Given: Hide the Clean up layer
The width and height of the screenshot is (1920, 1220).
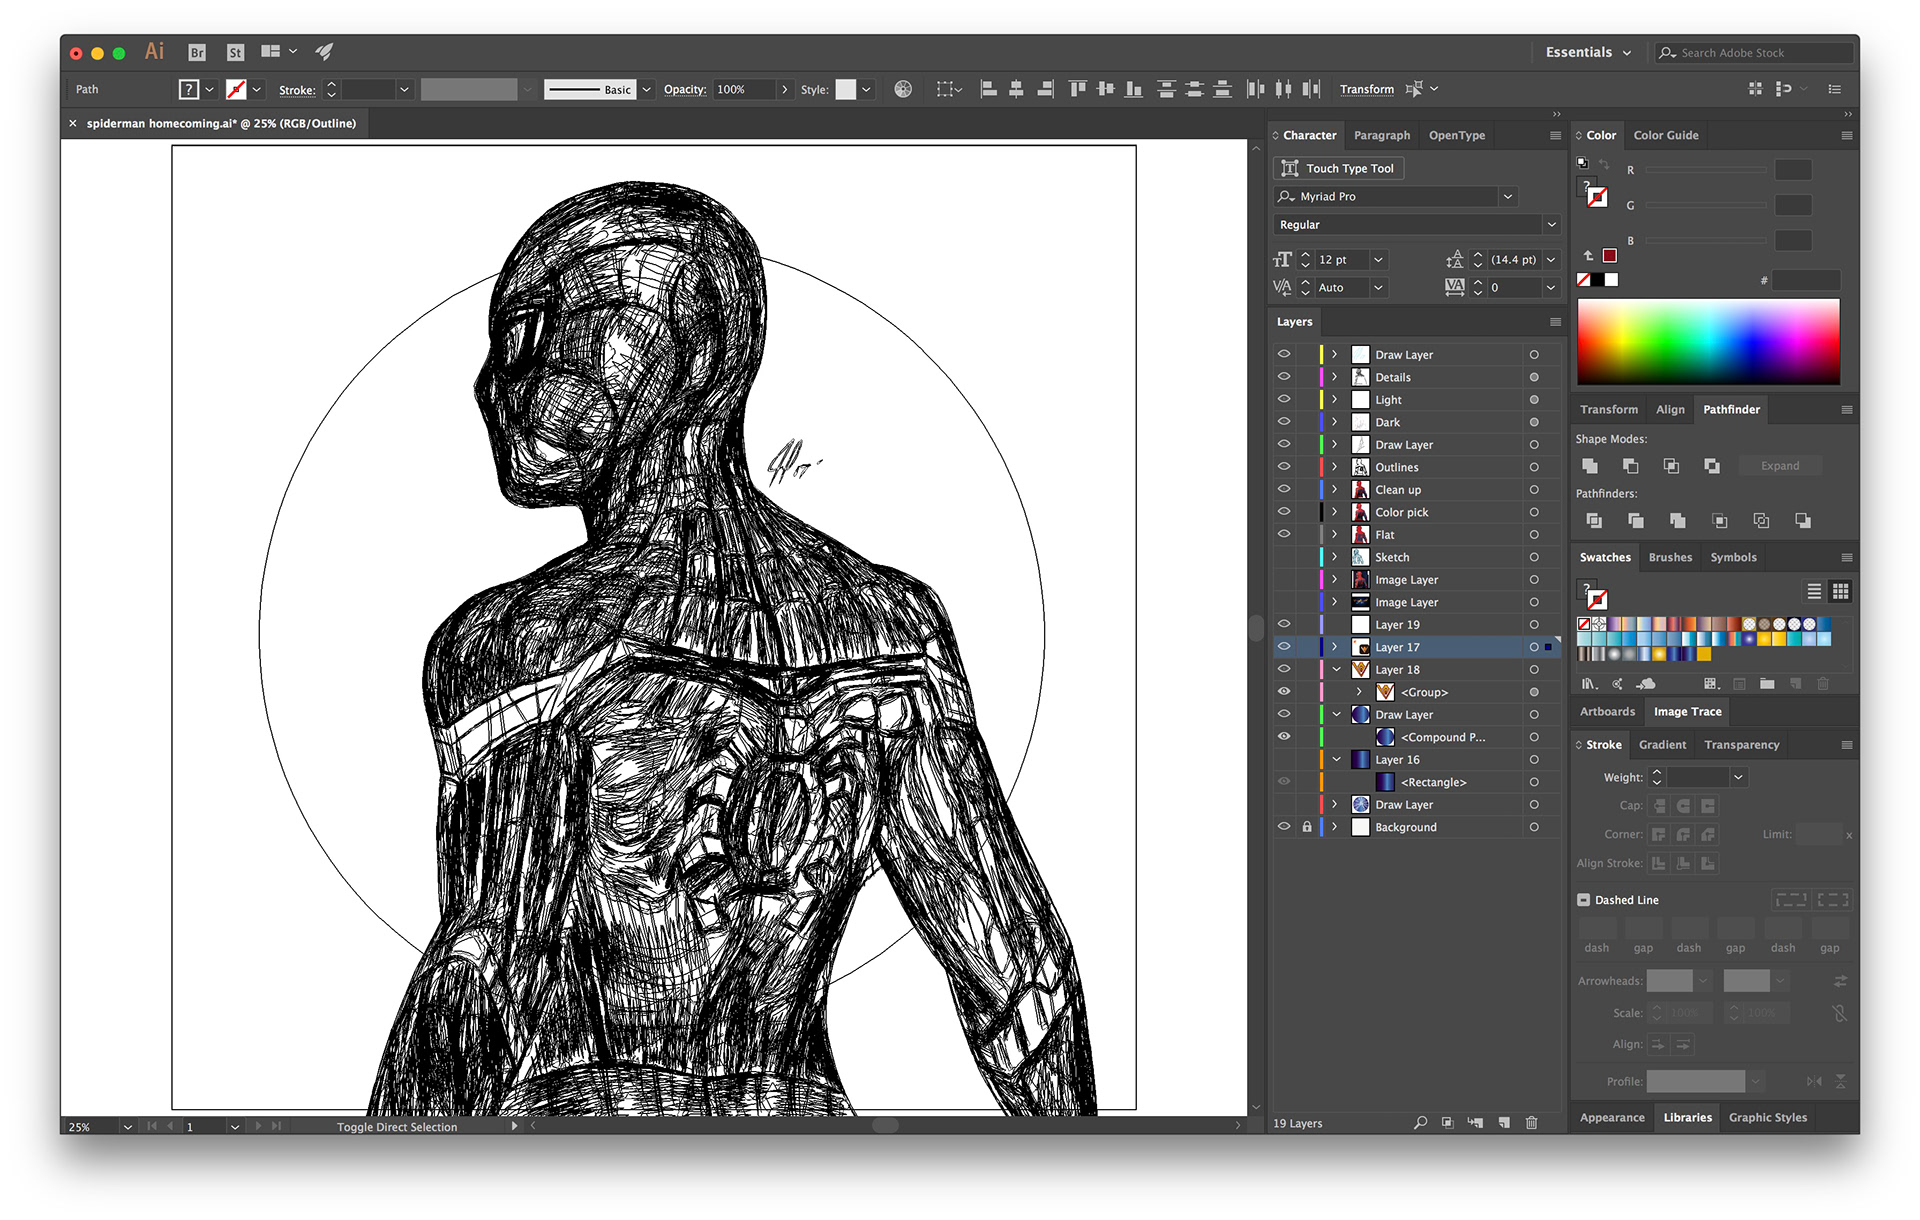Looking at the screenshot, I should [x=1284, y=489].
